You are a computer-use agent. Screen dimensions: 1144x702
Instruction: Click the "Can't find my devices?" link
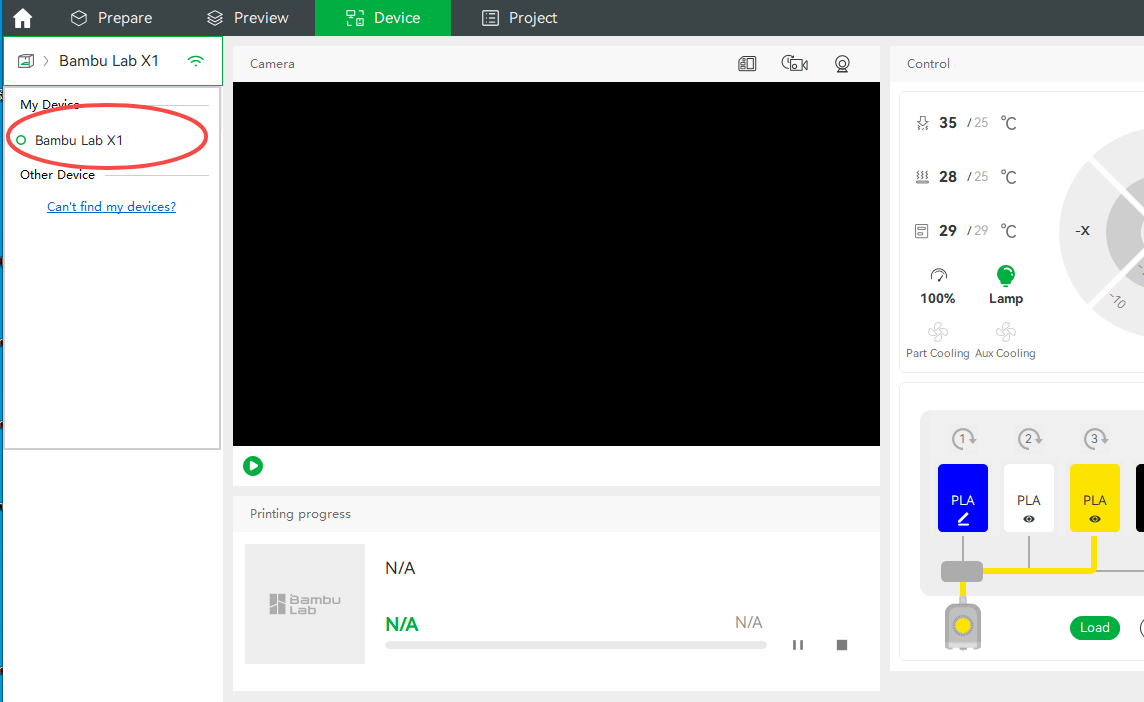112,207
